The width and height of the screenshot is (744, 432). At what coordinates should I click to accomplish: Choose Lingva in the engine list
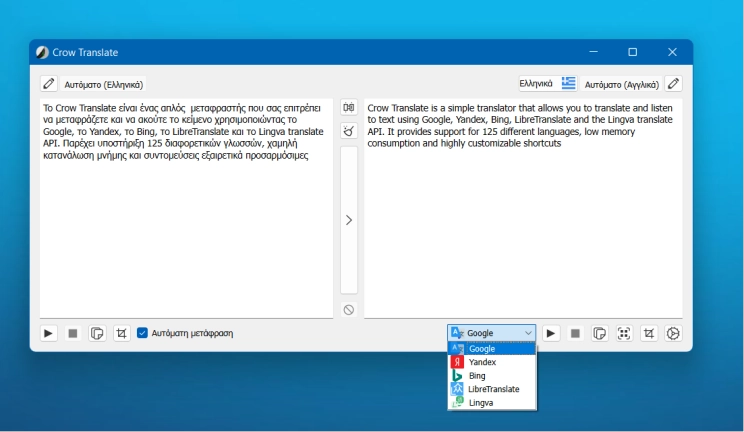[x=492, y=403]
